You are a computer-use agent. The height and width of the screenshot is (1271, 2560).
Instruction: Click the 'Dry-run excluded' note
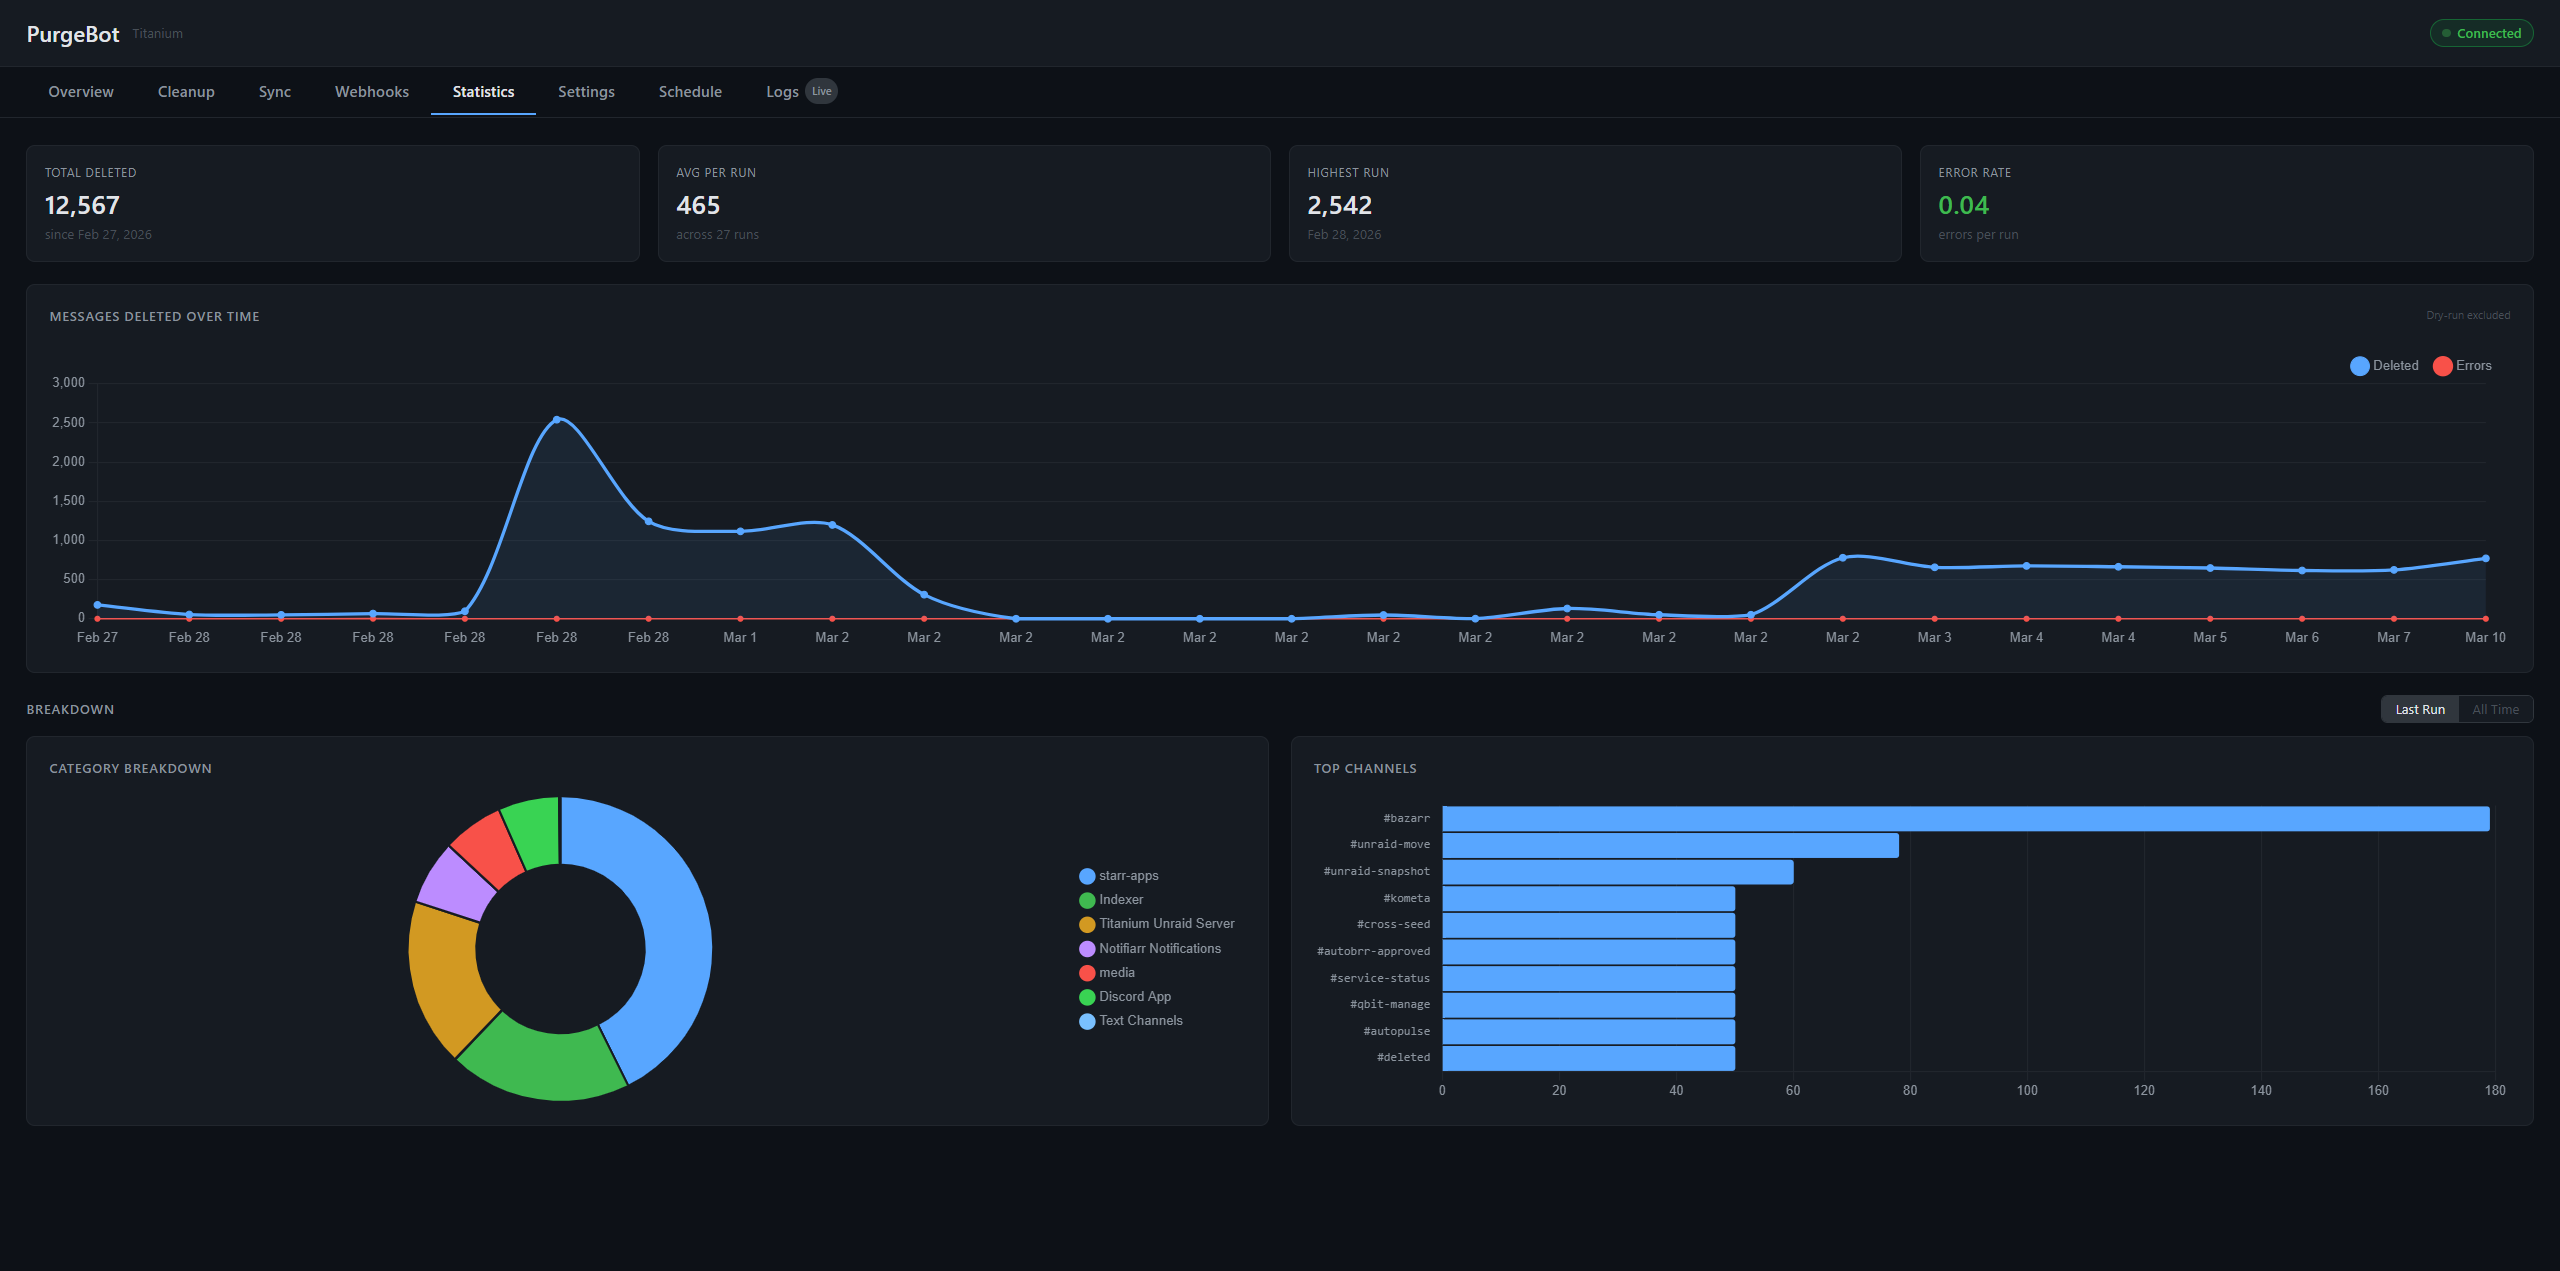(x=2468, y=315)
